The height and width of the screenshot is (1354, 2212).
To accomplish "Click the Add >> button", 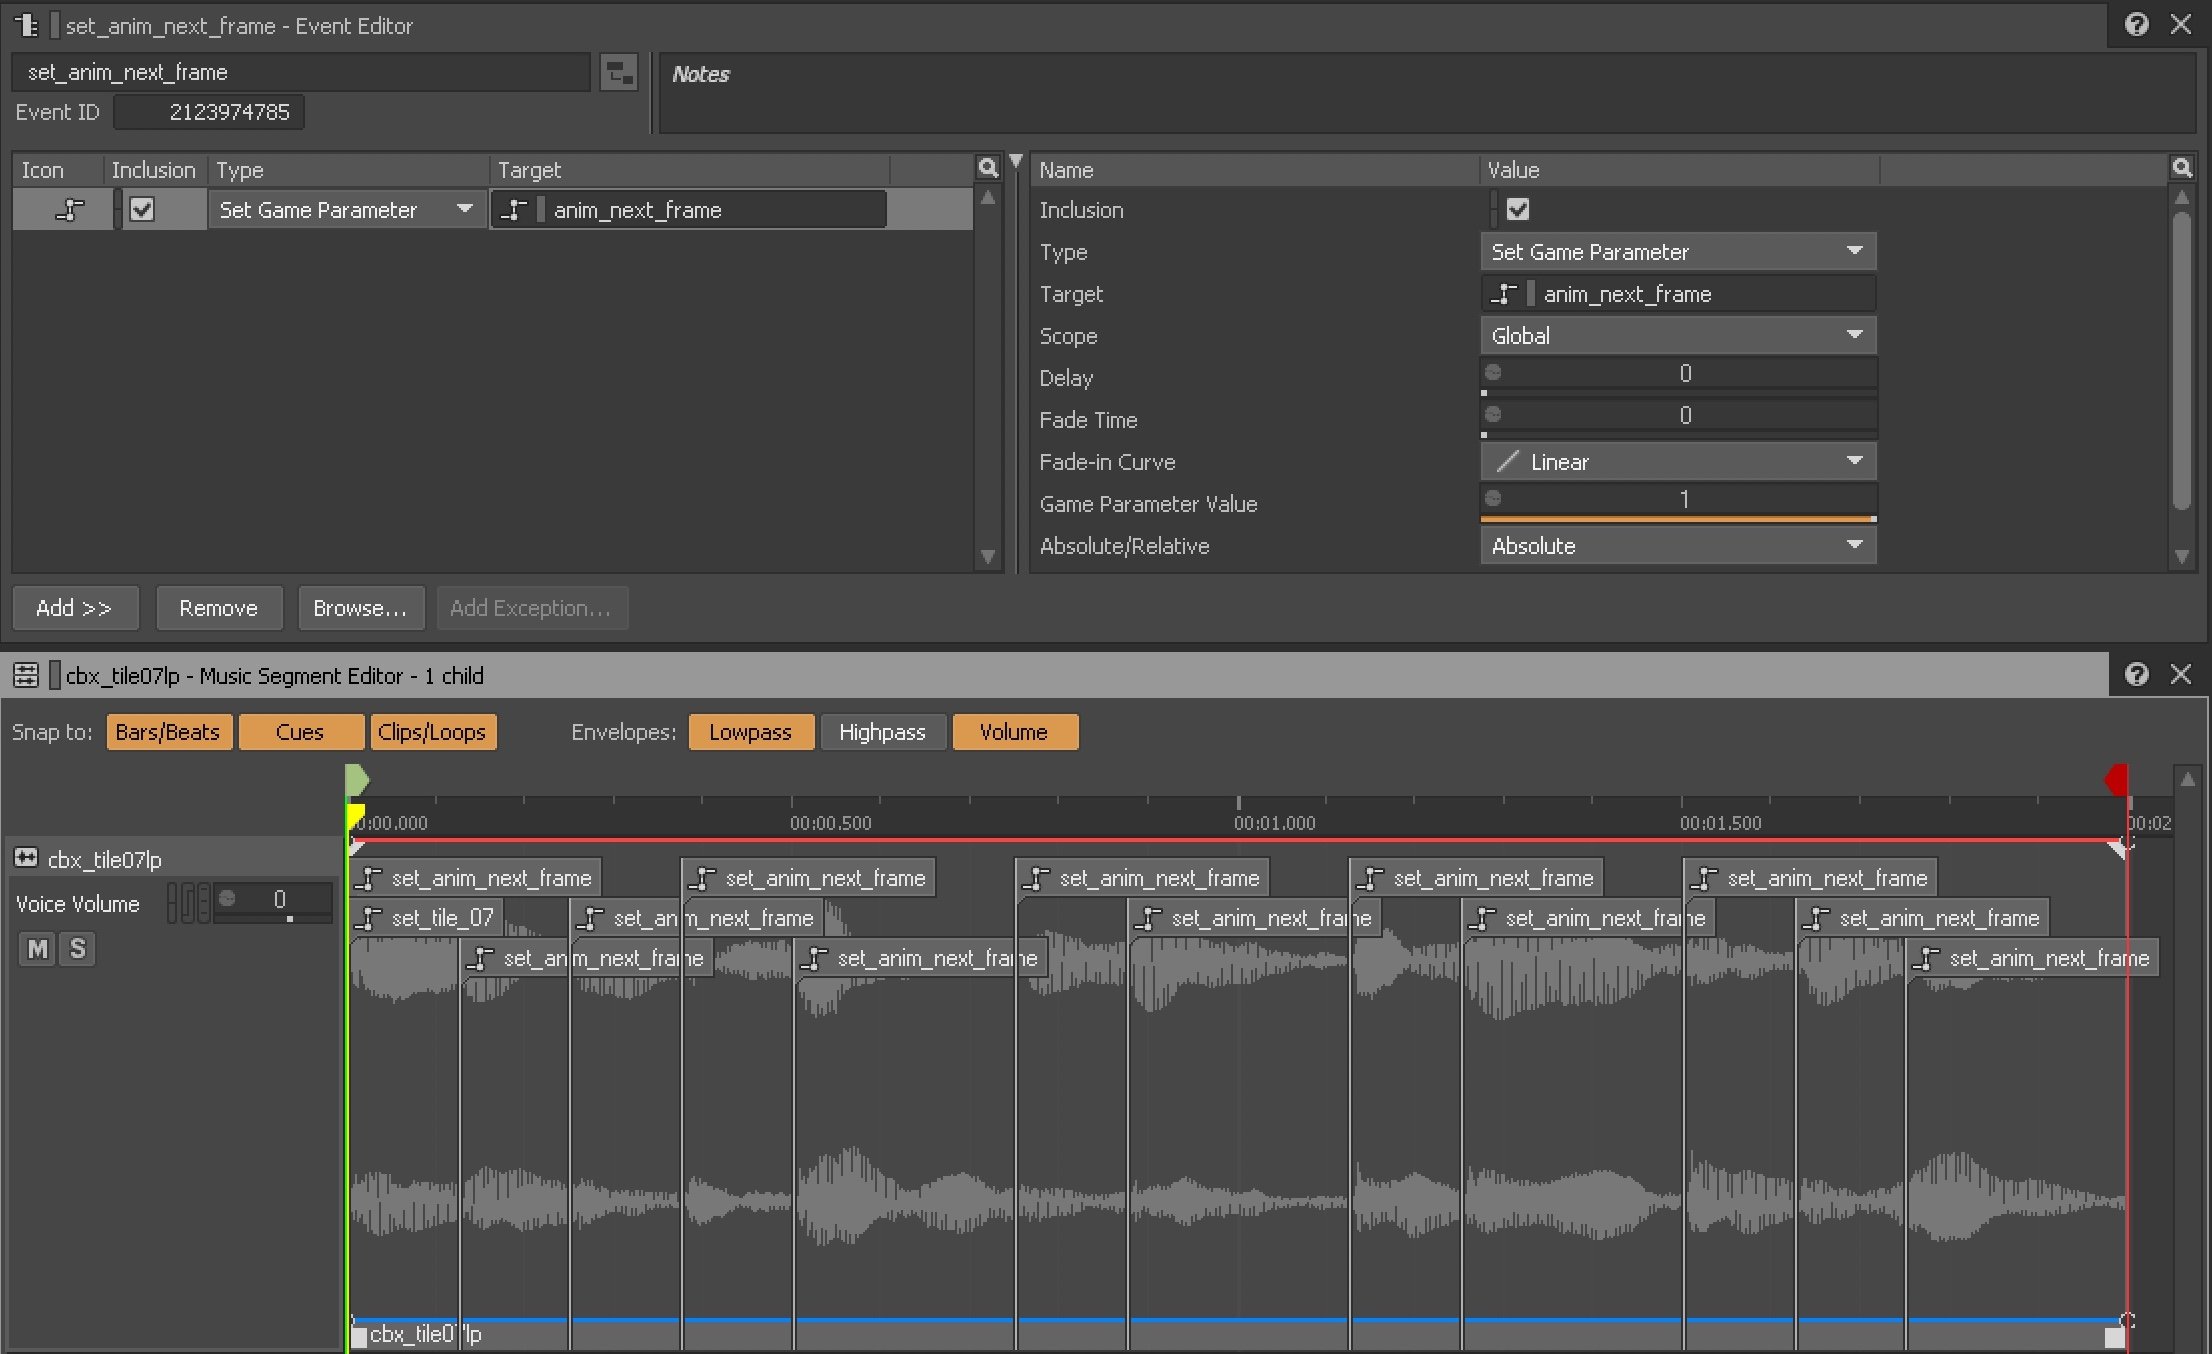I will (x=74, y=608).
